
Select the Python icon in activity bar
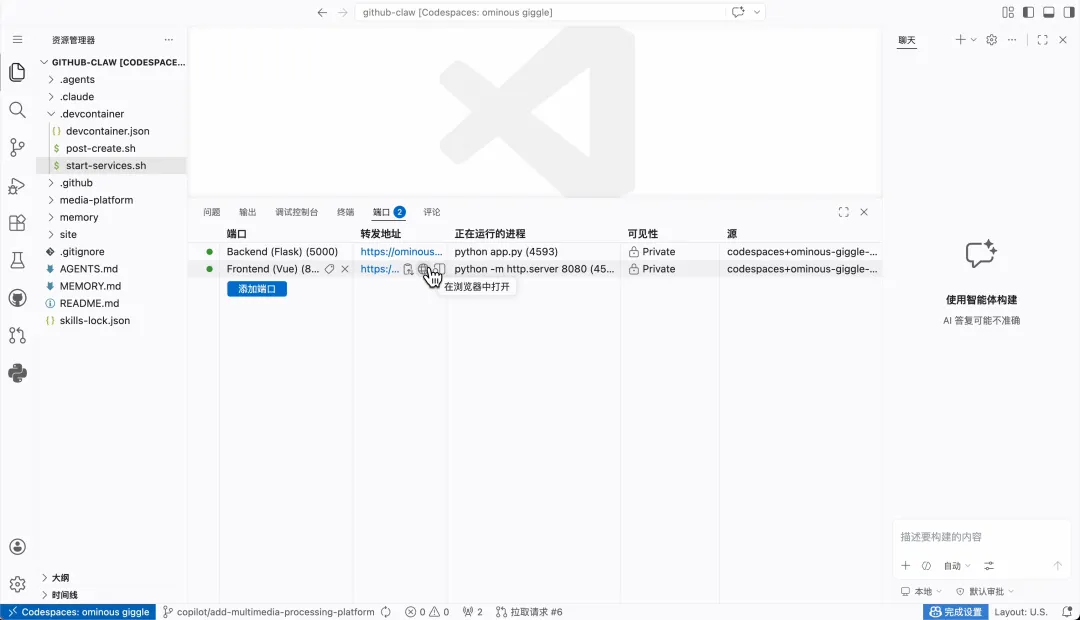click(16, 372)
